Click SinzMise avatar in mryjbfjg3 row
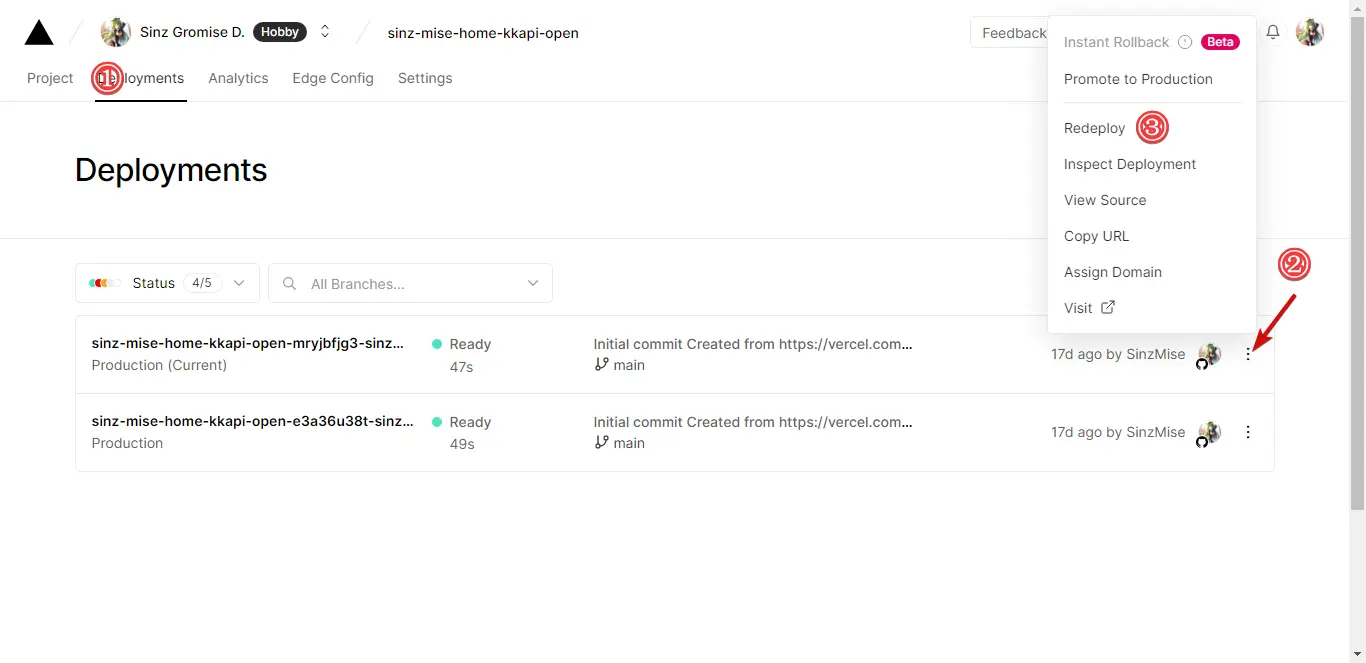The height and width of the screenshot is (663, 1366). (1210, 354)
